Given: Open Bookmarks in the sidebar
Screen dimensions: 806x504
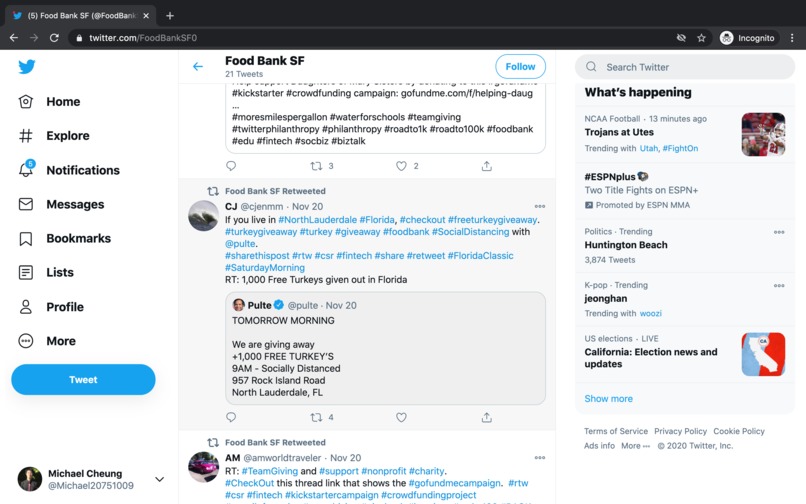Looking at the screenshot, I should coord(64,238).
